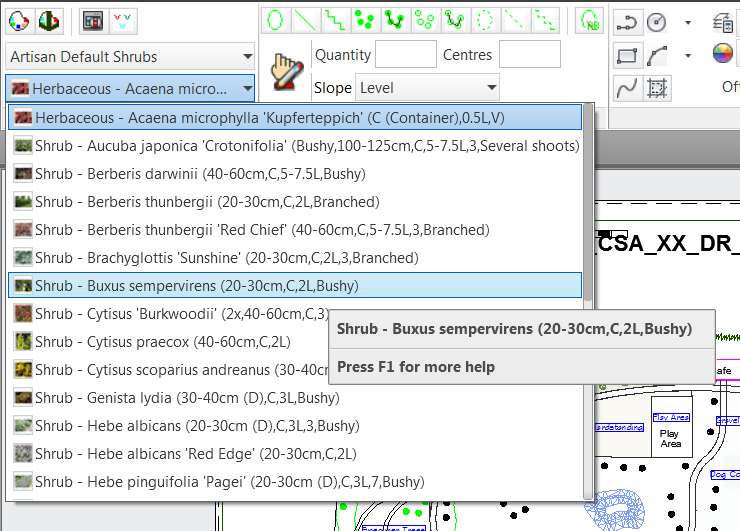Viewport: 740px width, 531px height.
Task: Open the color wheel icon
Action: coord(723,52)
